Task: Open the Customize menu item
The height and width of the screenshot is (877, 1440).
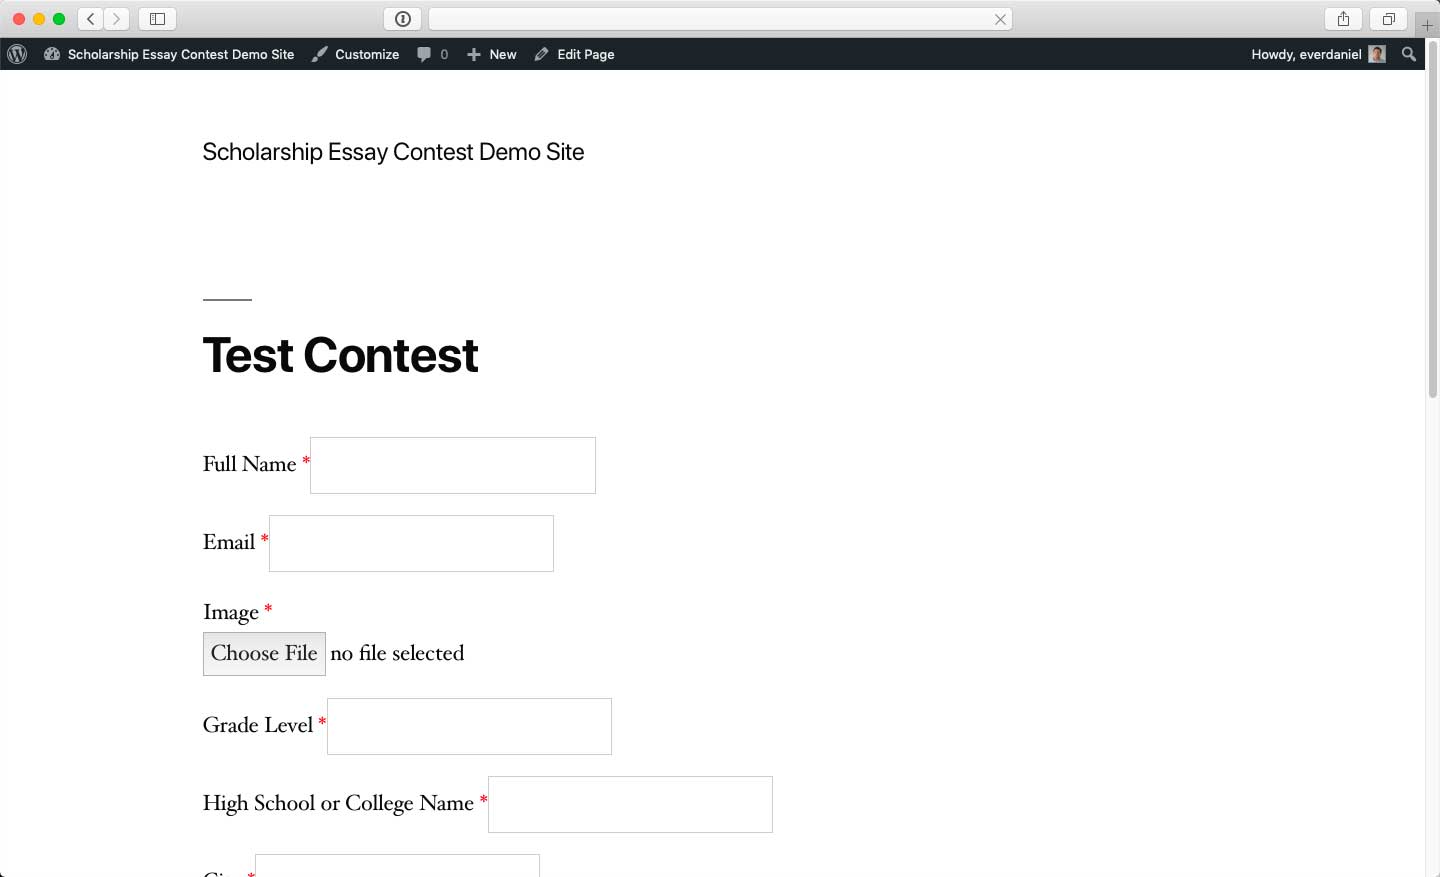Action: tap(355, 54)
